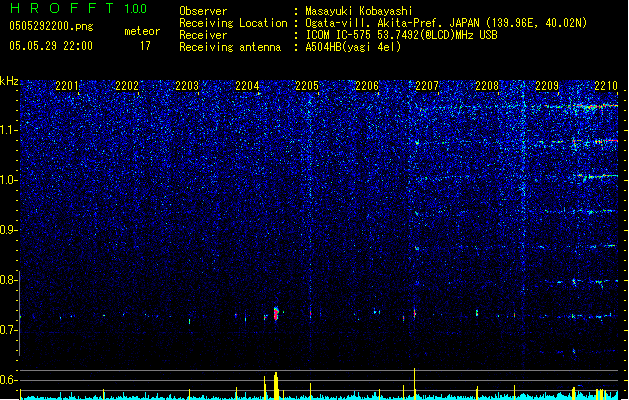
Task: Click the date stamp 05.05.29 22:00
Action: tap(51, 46)
